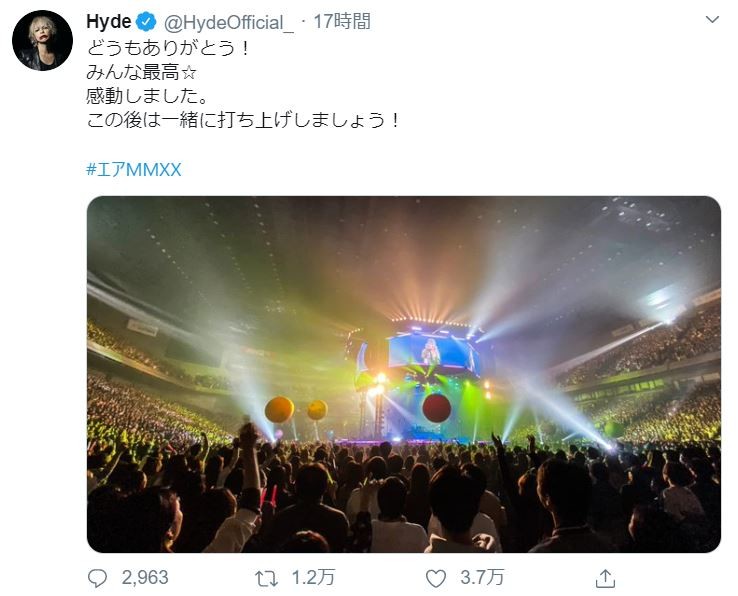Click the text 感動しました。
The image size is (738, 596).
point(137,96)
